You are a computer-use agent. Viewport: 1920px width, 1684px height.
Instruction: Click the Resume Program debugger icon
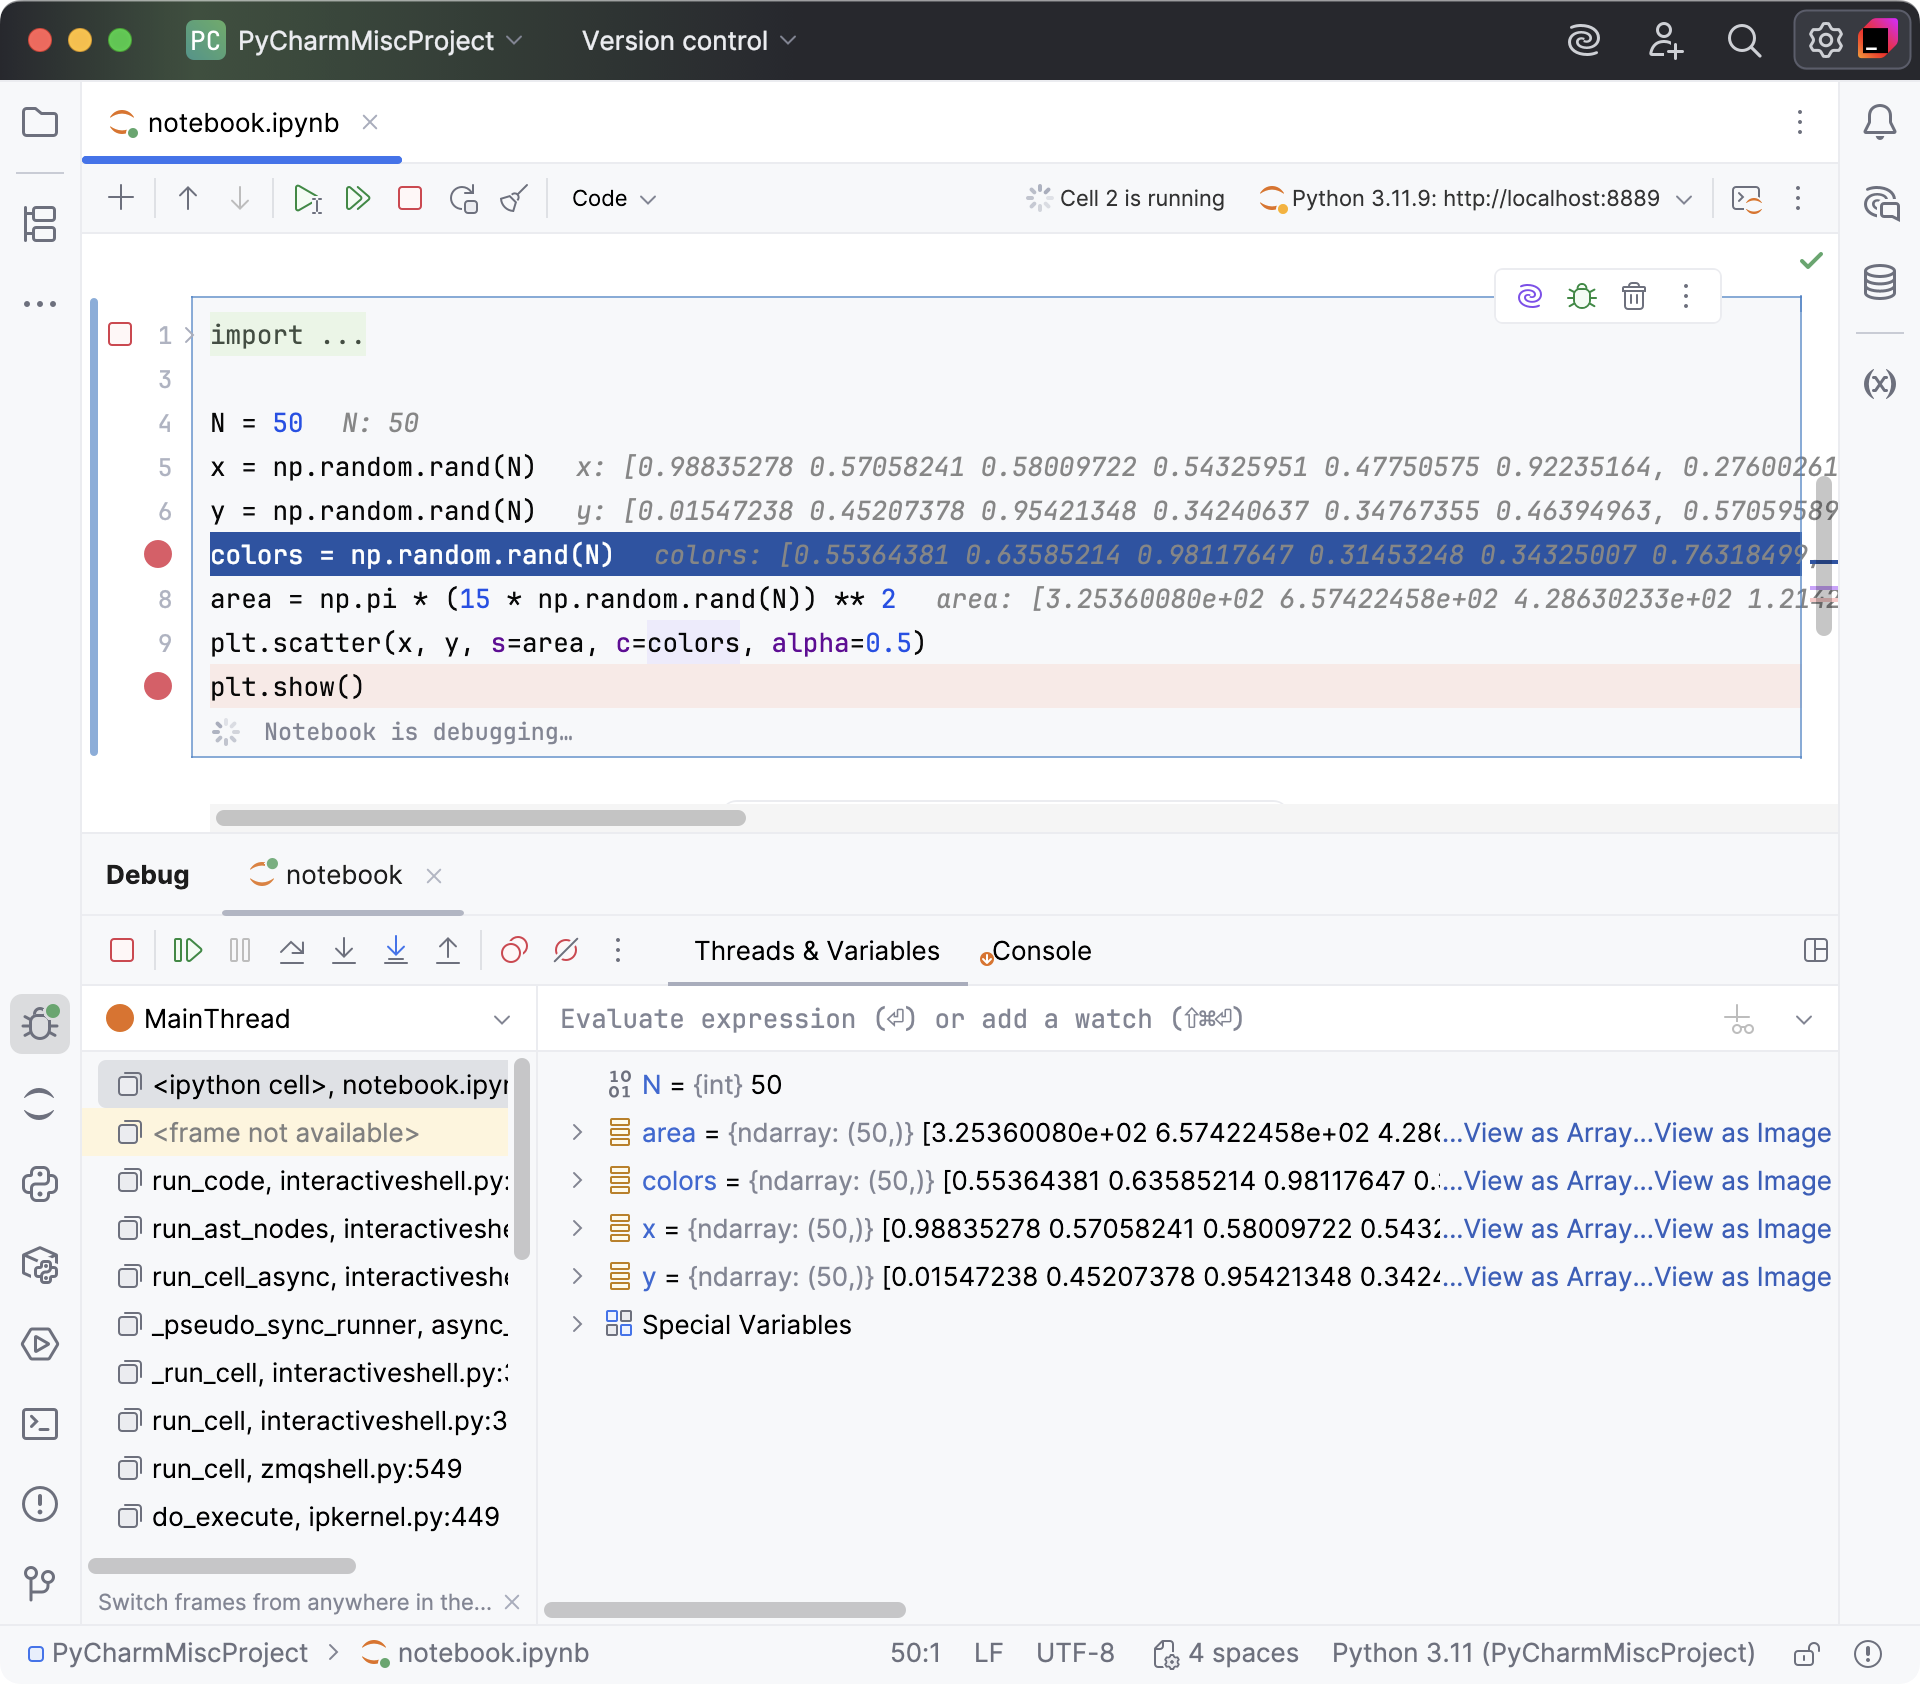187,950
